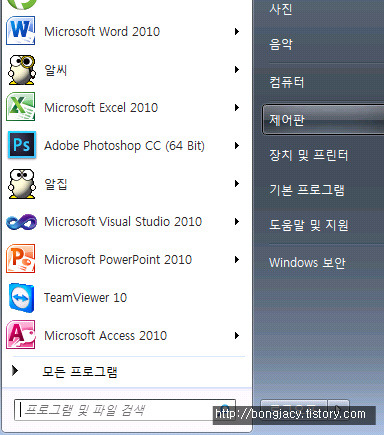Launch the Adobe Photoshop CC icon

(22, 145)
